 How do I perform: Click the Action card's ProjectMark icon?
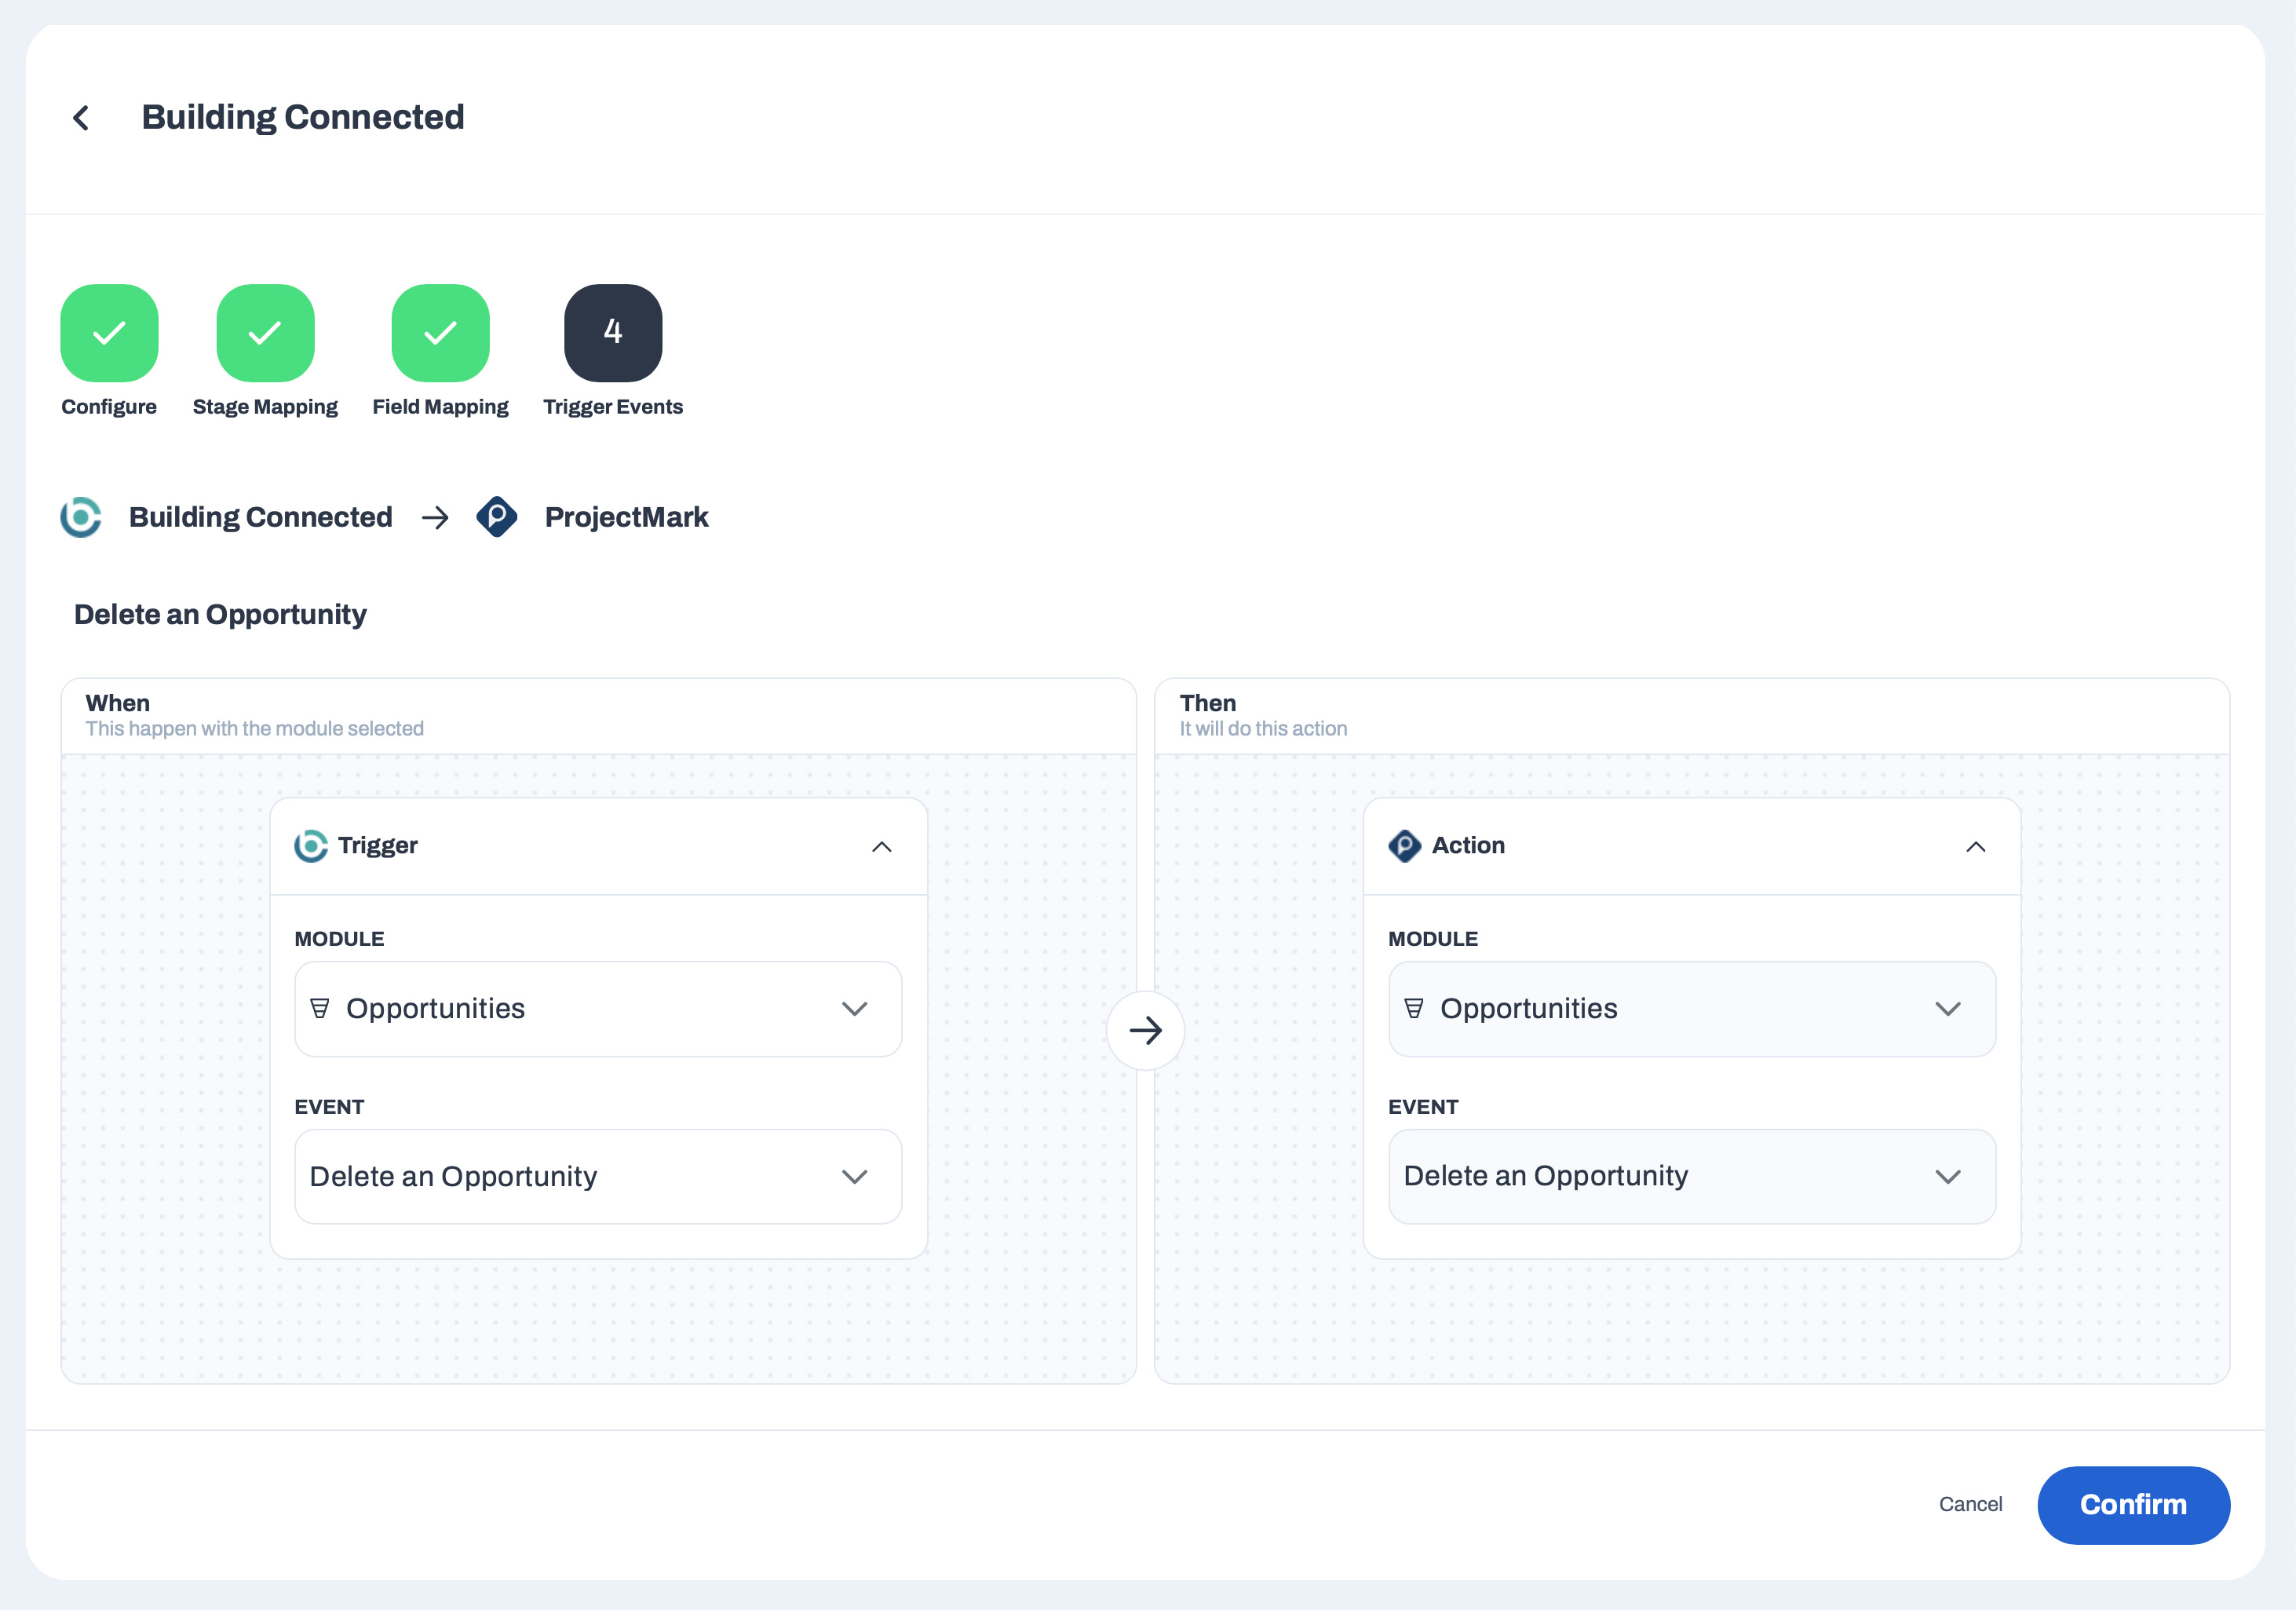1404,846
